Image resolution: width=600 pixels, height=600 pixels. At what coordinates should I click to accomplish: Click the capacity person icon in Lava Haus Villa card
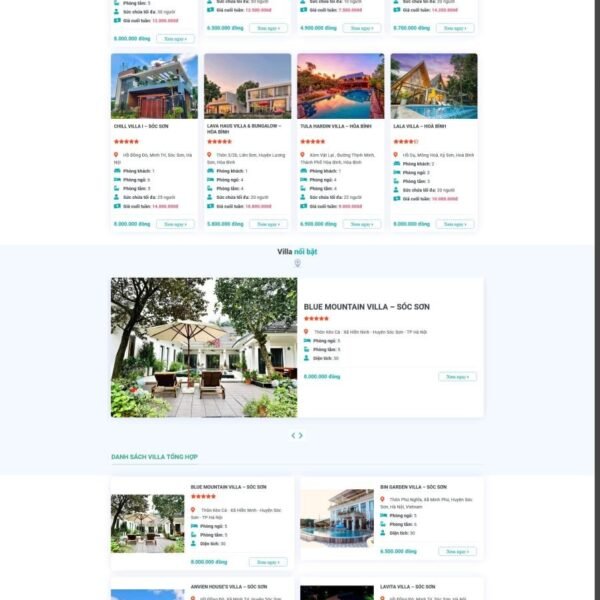[x=210, y=197]
